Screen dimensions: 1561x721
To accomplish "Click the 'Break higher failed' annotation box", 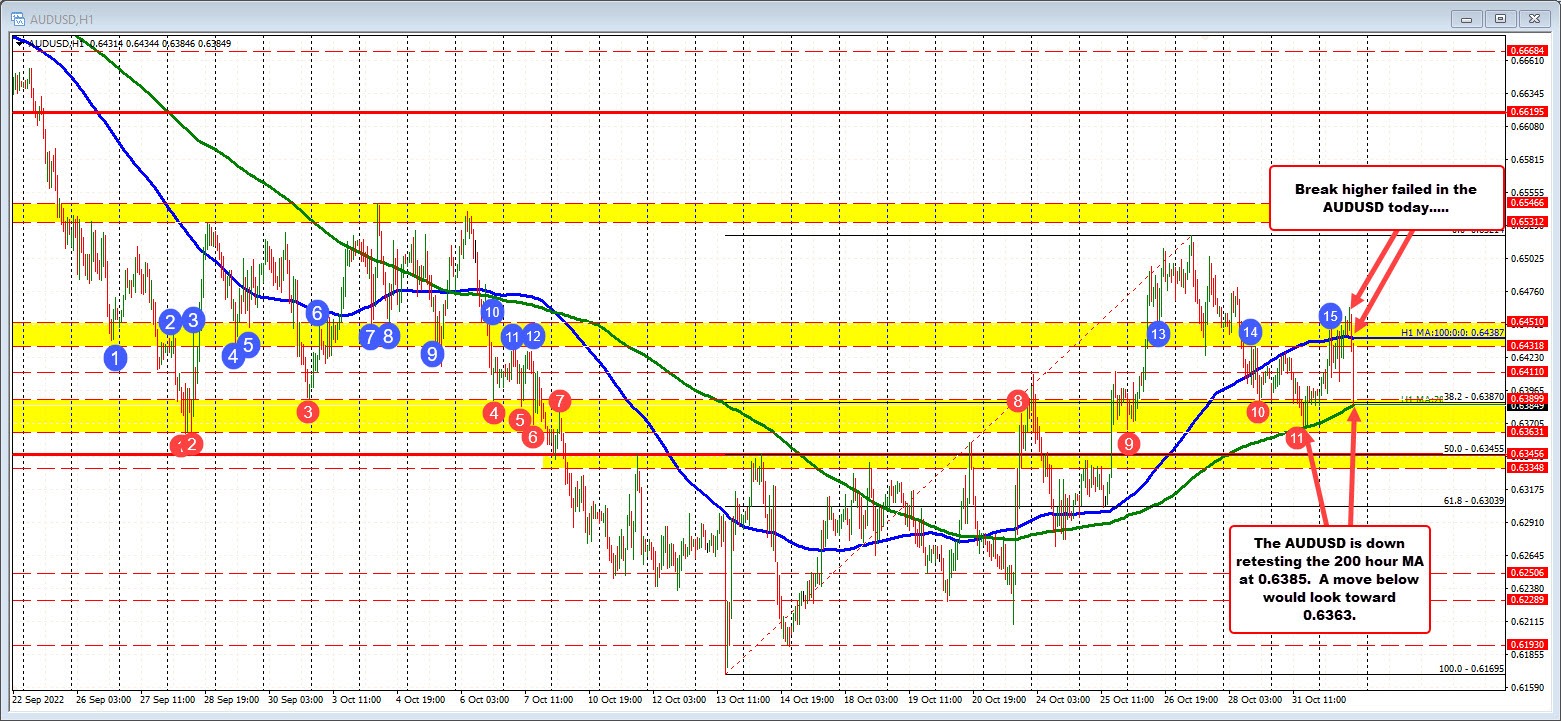I will point(1386,198).
